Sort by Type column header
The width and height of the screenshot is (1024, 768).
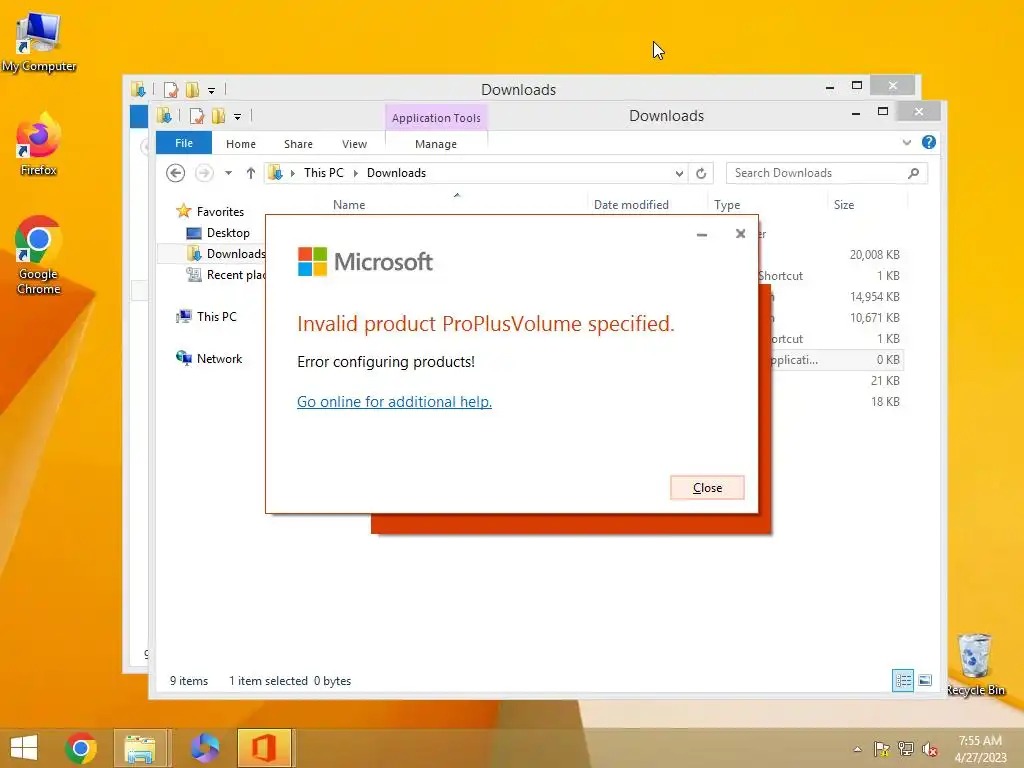[x=727, y=205]
